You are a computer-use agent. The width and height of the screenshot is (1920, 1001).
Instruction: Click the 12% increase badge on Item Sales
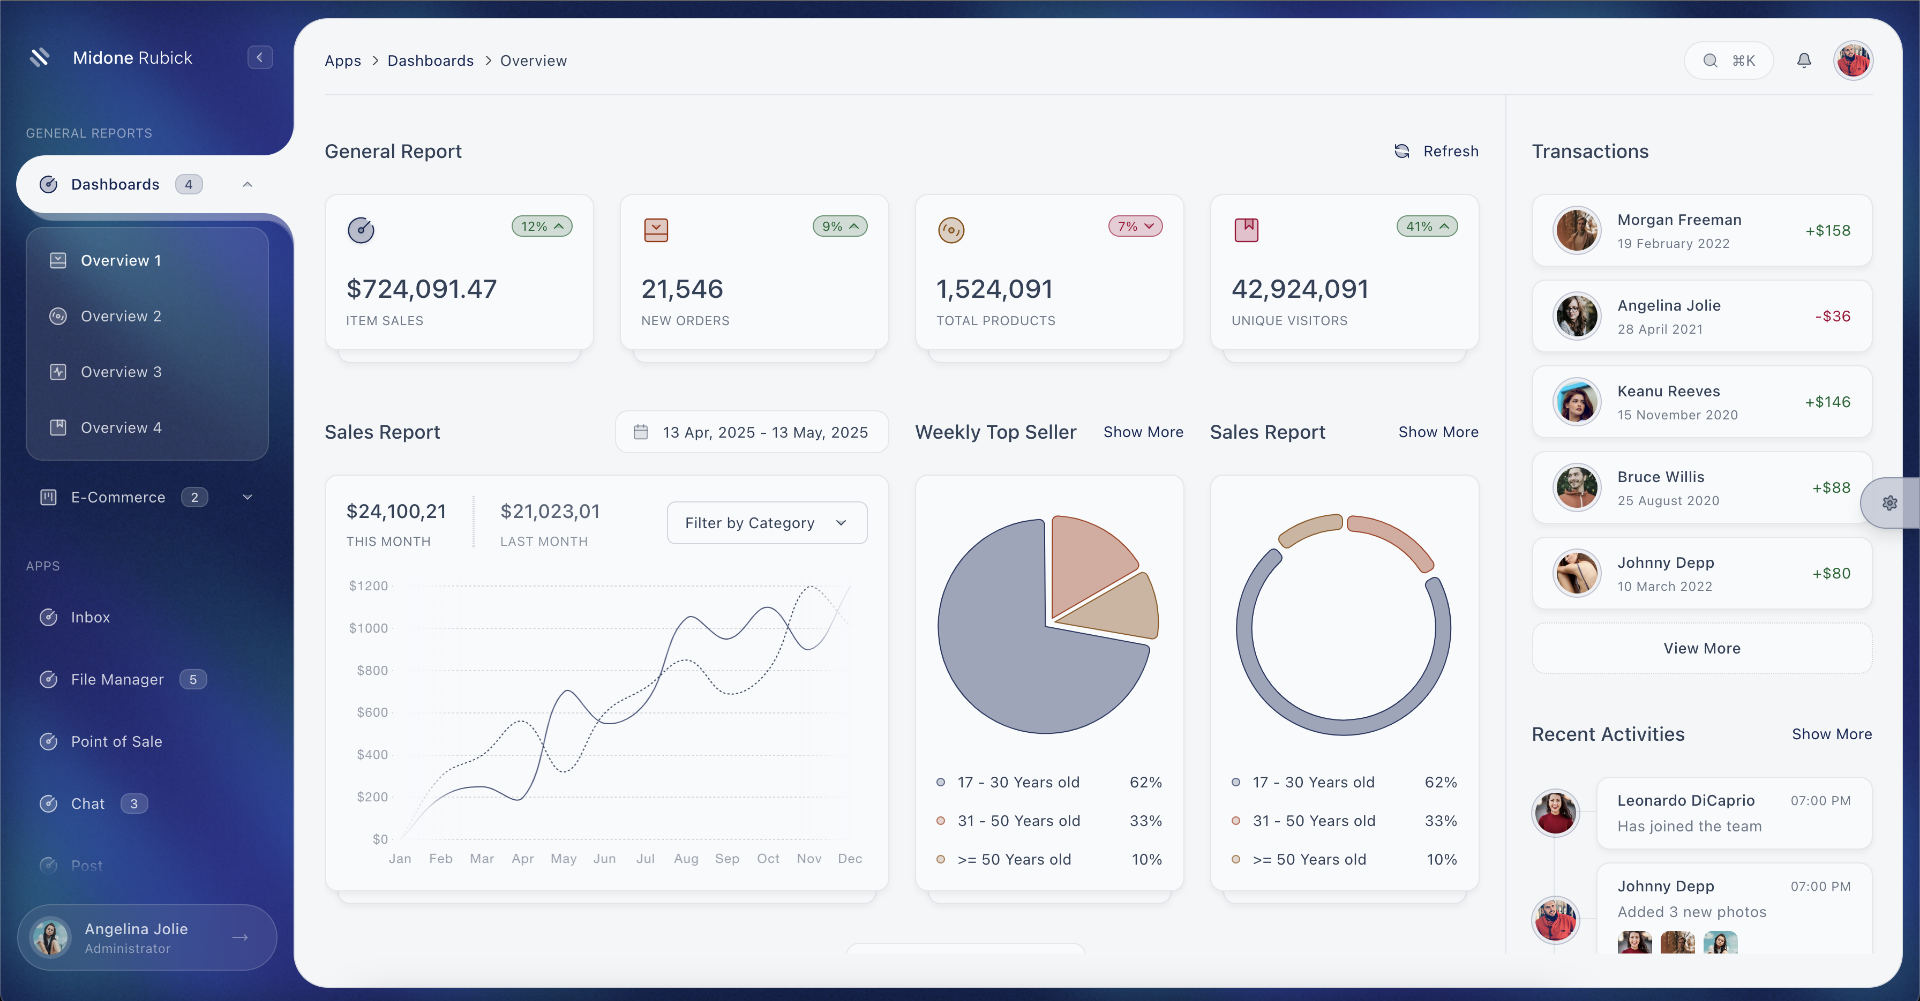(x=541, y=226)
